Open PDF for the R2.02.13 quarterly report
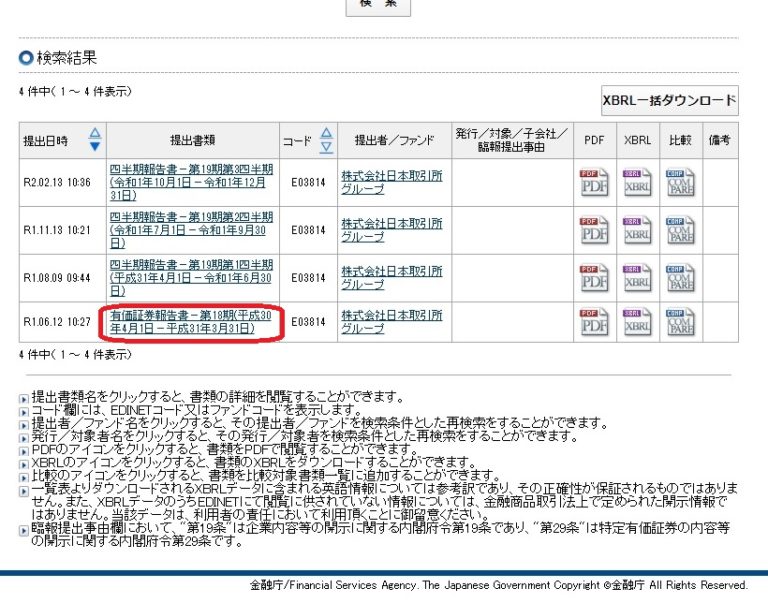Viewport: 768px width, 603px height. pos(594,182)
